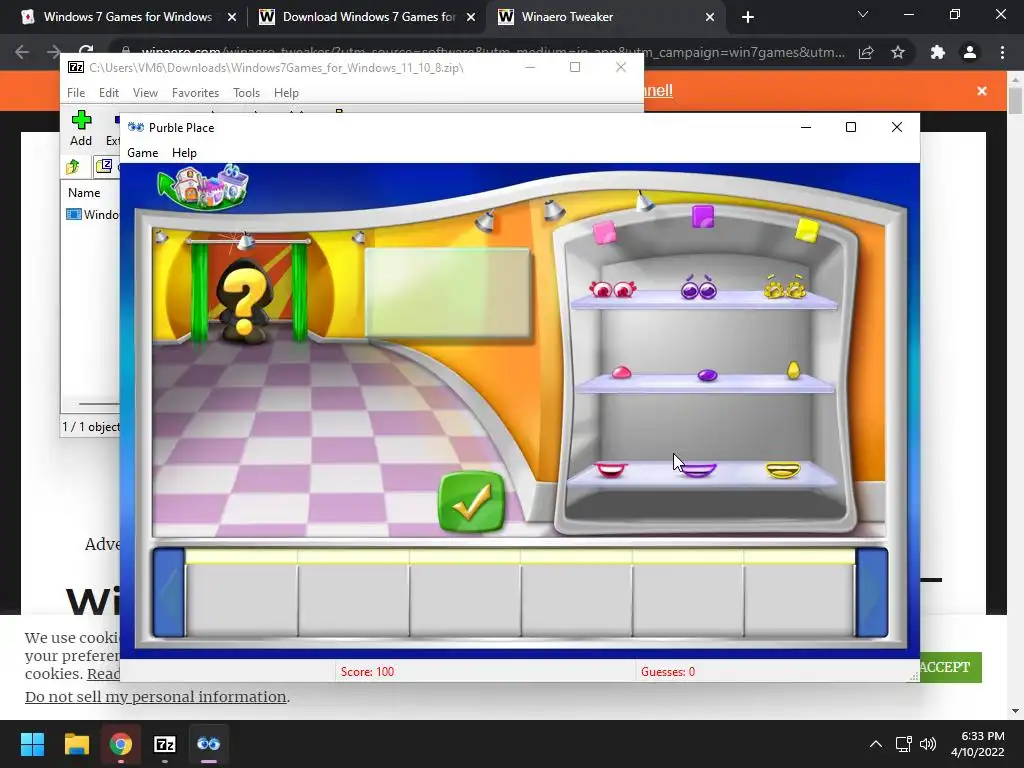Image resolution: width=1024 pixels, height=768 pixels.
Task: Dismiss the orange banner with its X
Action: click(x=982, y=91)
